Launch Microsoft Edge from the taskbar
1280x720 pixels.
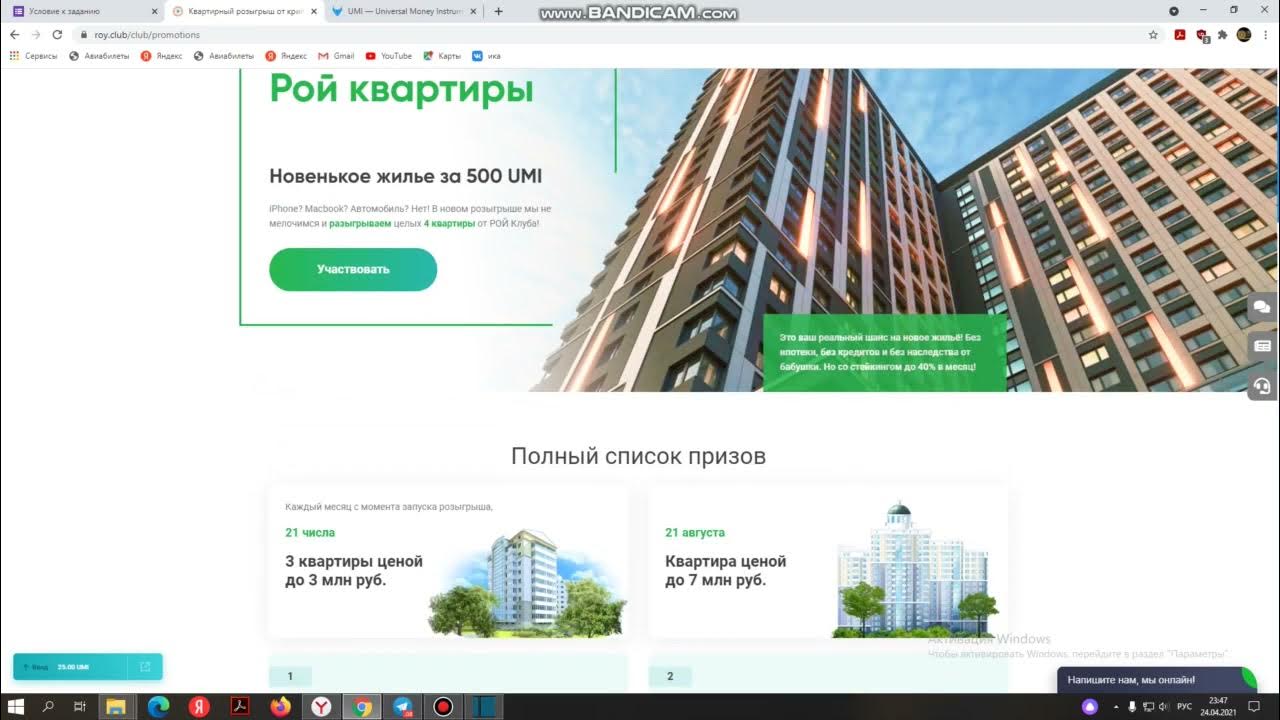coord(158,706)
